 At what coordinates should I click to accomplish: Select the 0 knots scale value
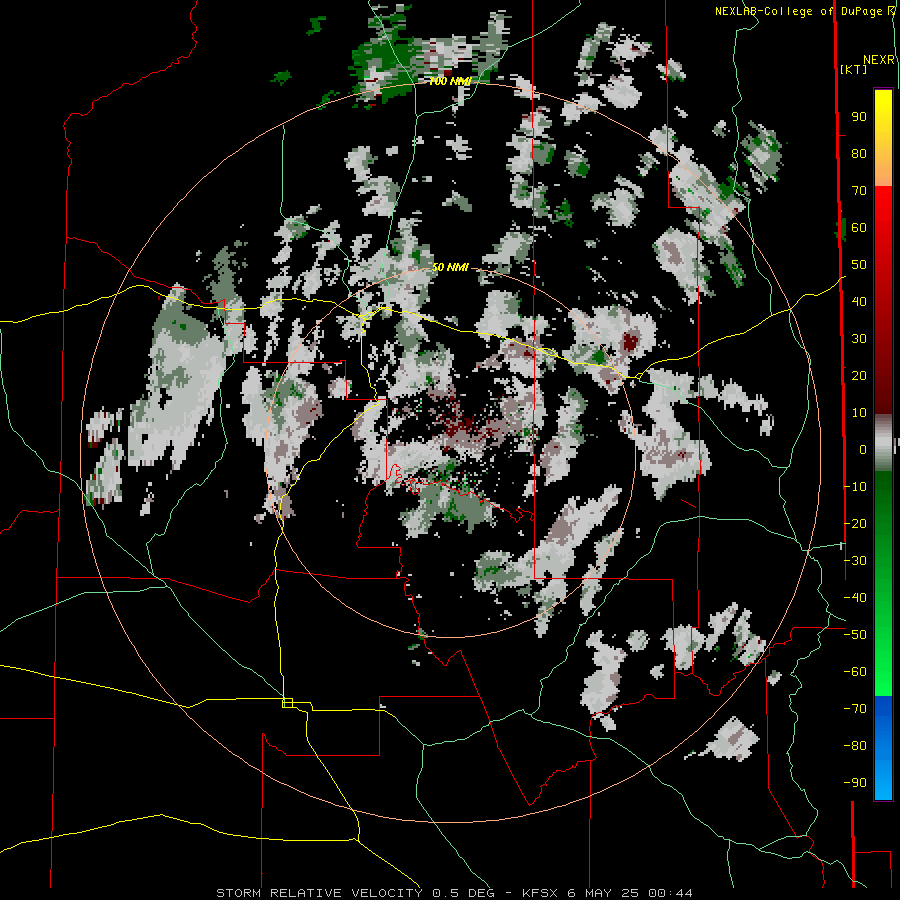coord(863,450)
